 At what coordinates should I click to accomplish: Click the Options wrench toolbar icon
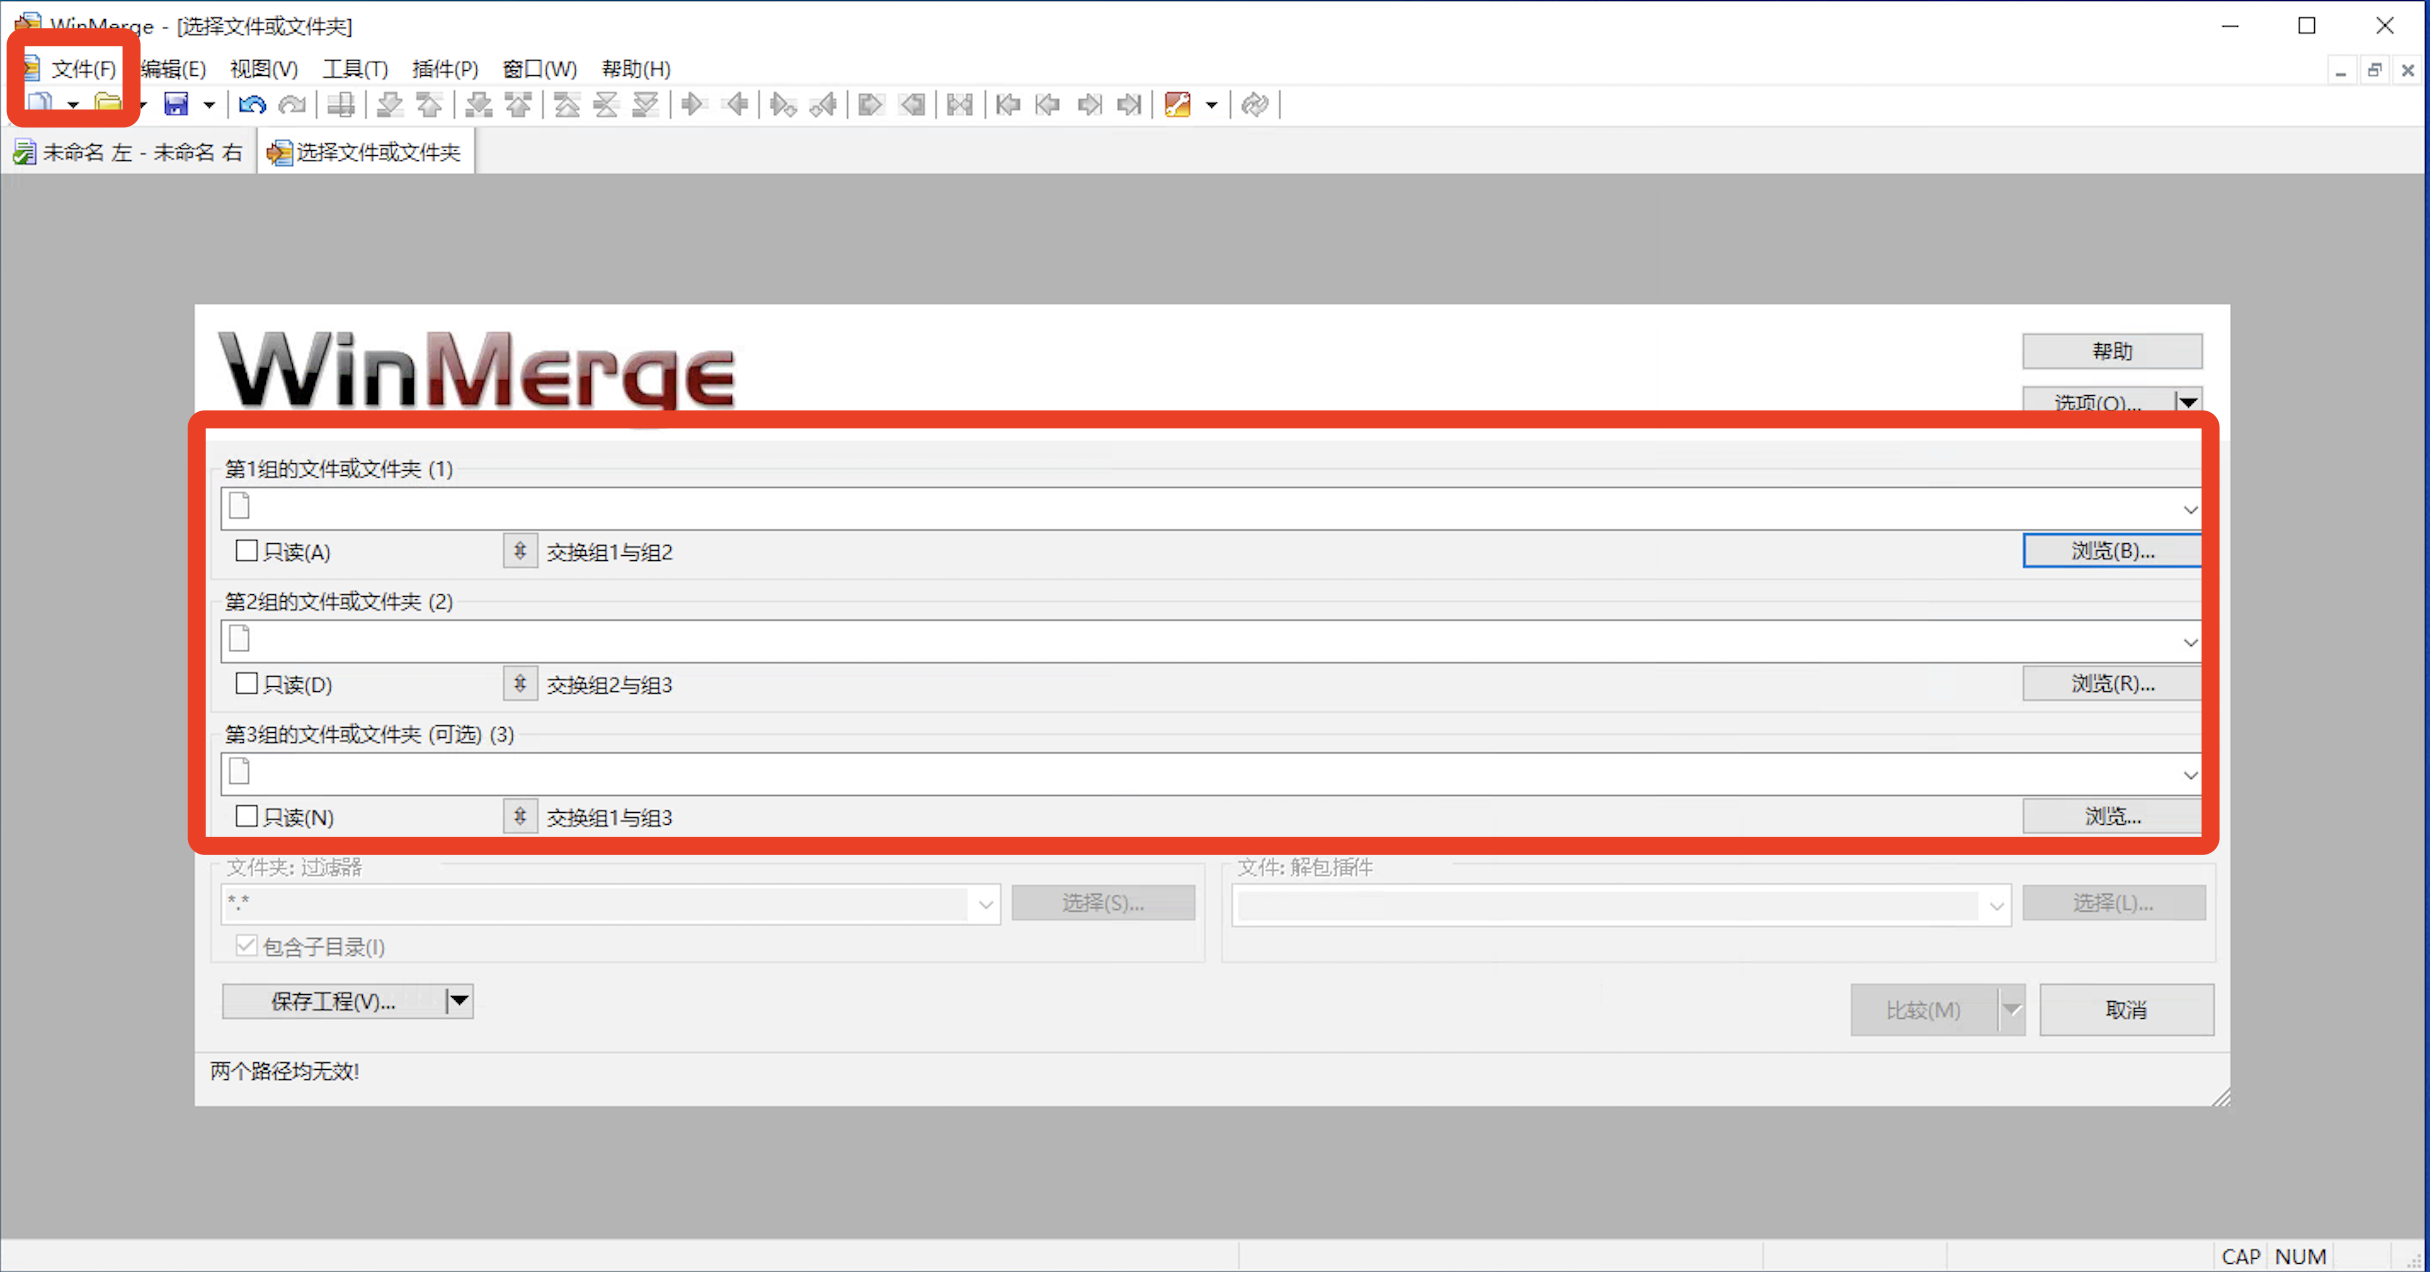(1178, 104)
